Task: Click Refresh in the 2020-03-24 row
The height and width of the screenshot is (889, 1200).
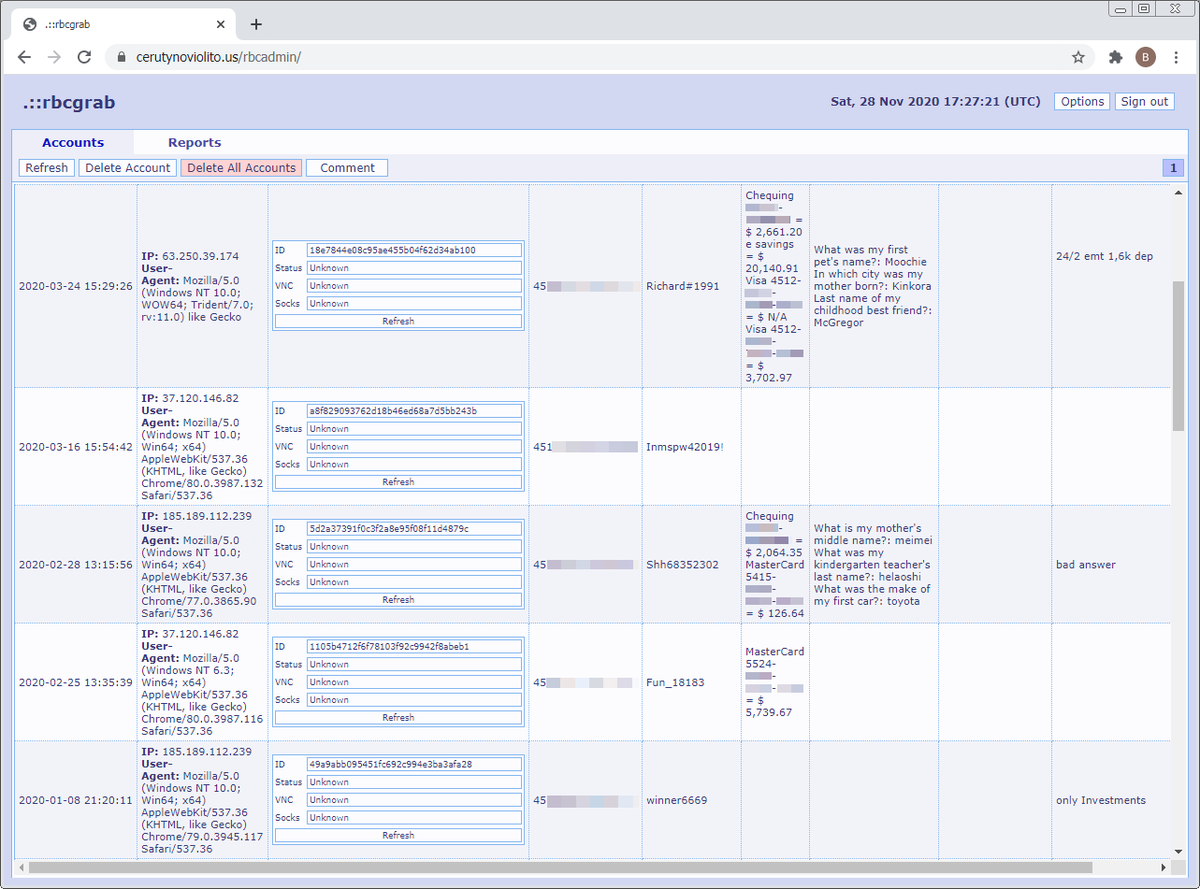Action: tap(398, 321)
